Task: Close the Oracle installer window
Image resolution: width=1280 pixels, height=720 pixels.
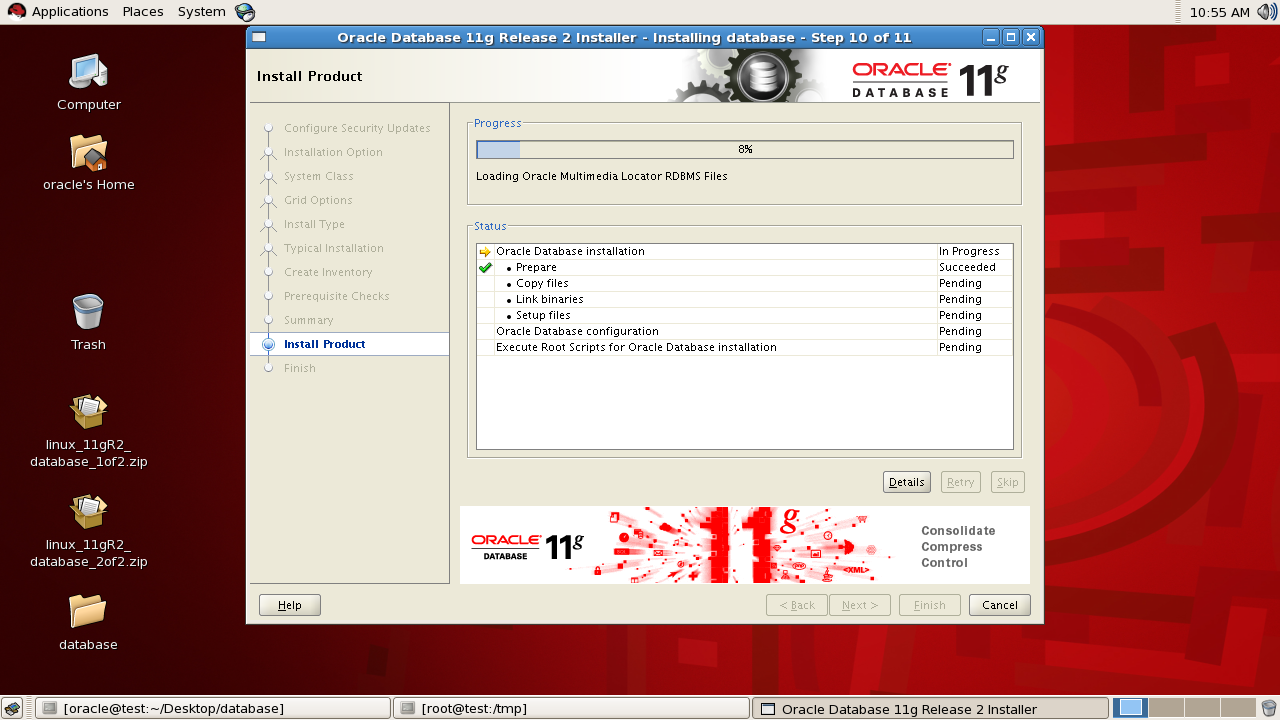Action: coord(1031,37)
